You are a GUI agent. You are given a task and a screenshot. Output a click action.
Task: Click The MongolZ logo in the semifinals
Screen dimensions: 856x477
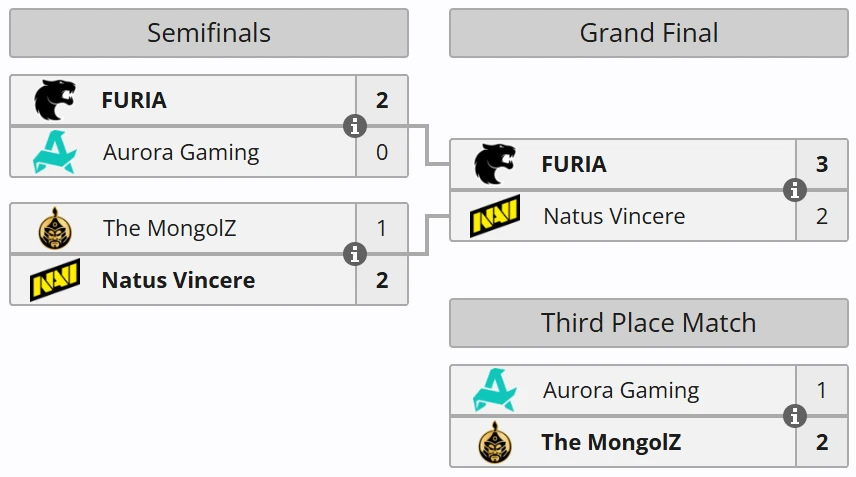pyautogui.click(x=55, y=228)
